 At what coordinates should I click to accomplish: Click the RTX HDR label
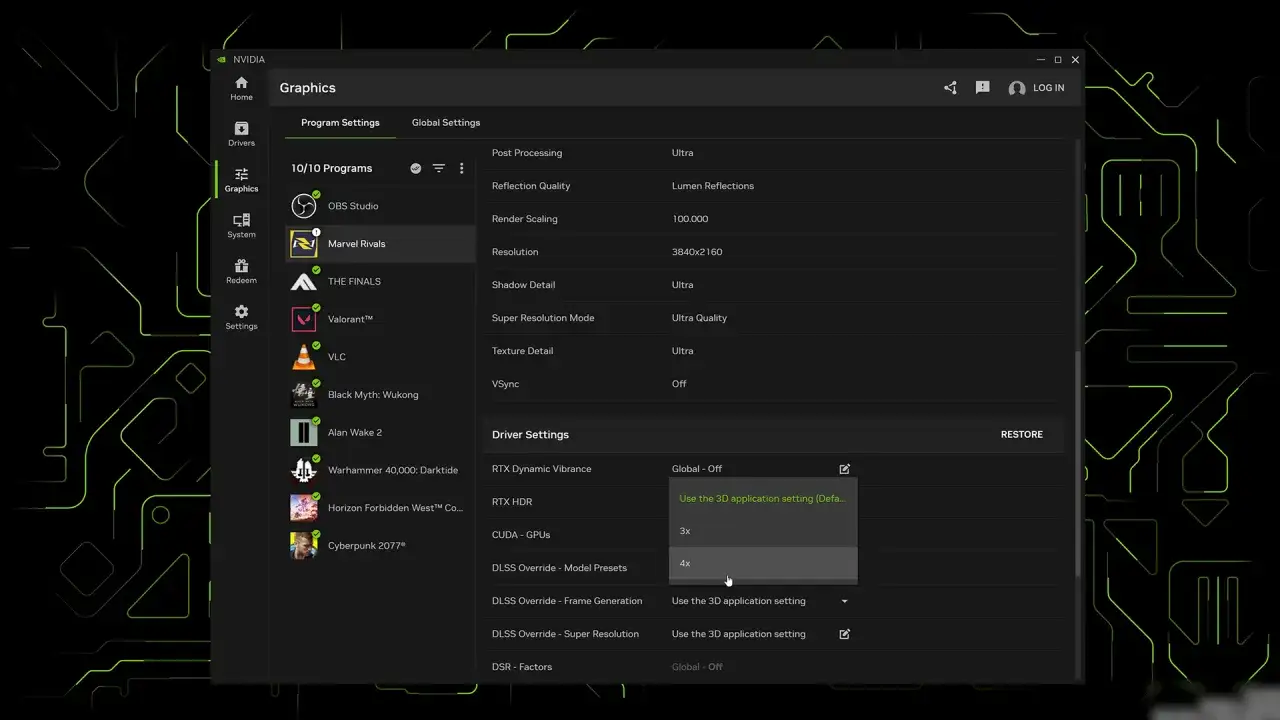(x=512, y=502)
